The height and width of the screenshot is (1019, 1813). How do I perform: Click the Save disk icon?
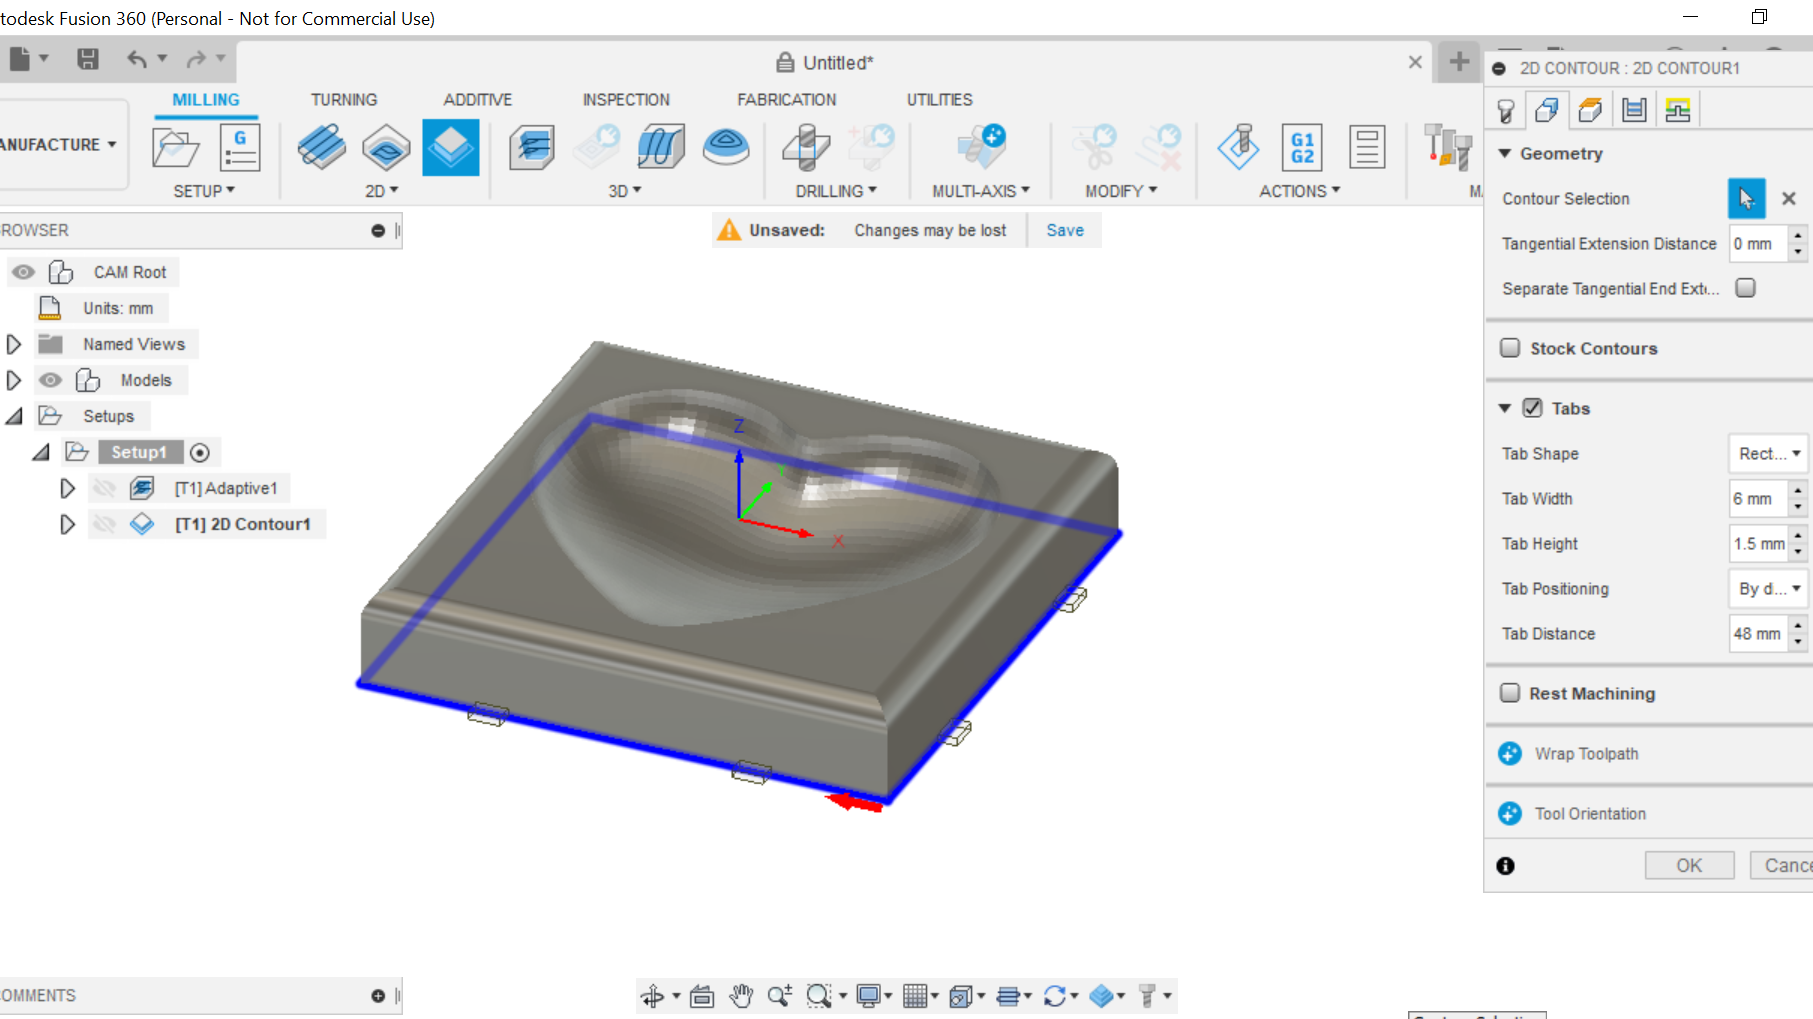(88, 59)
